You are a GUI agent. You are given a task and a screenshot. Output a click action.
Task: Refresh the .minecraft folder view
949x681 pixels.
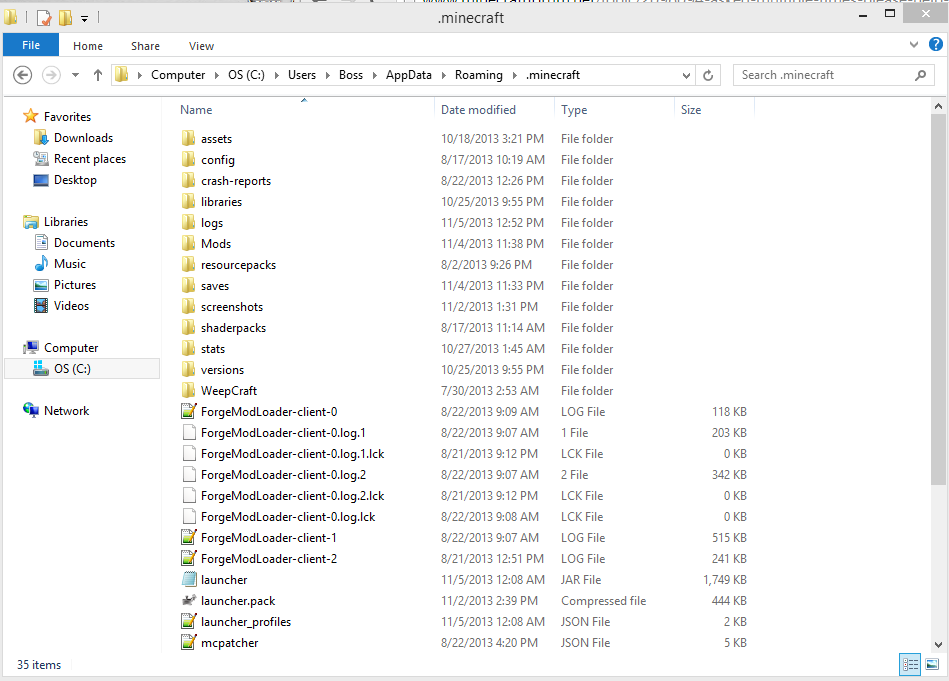[x=708, y=75]
